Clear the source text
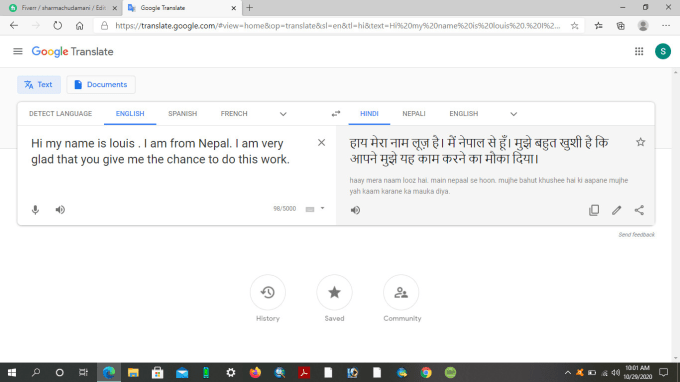The image size is (680, 382). tap(321, 143)
